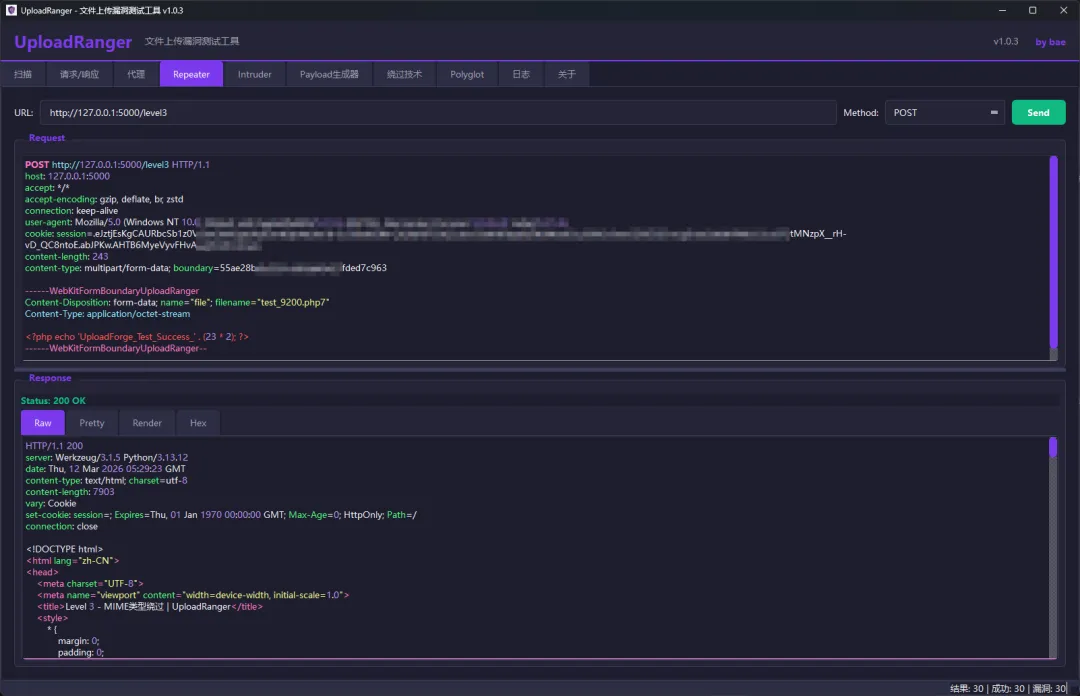Viewport: 1080px width, 696px height.
Task: Click the server: Werkzeug/3.1.5 response header
Action: (x=107, y=458)
